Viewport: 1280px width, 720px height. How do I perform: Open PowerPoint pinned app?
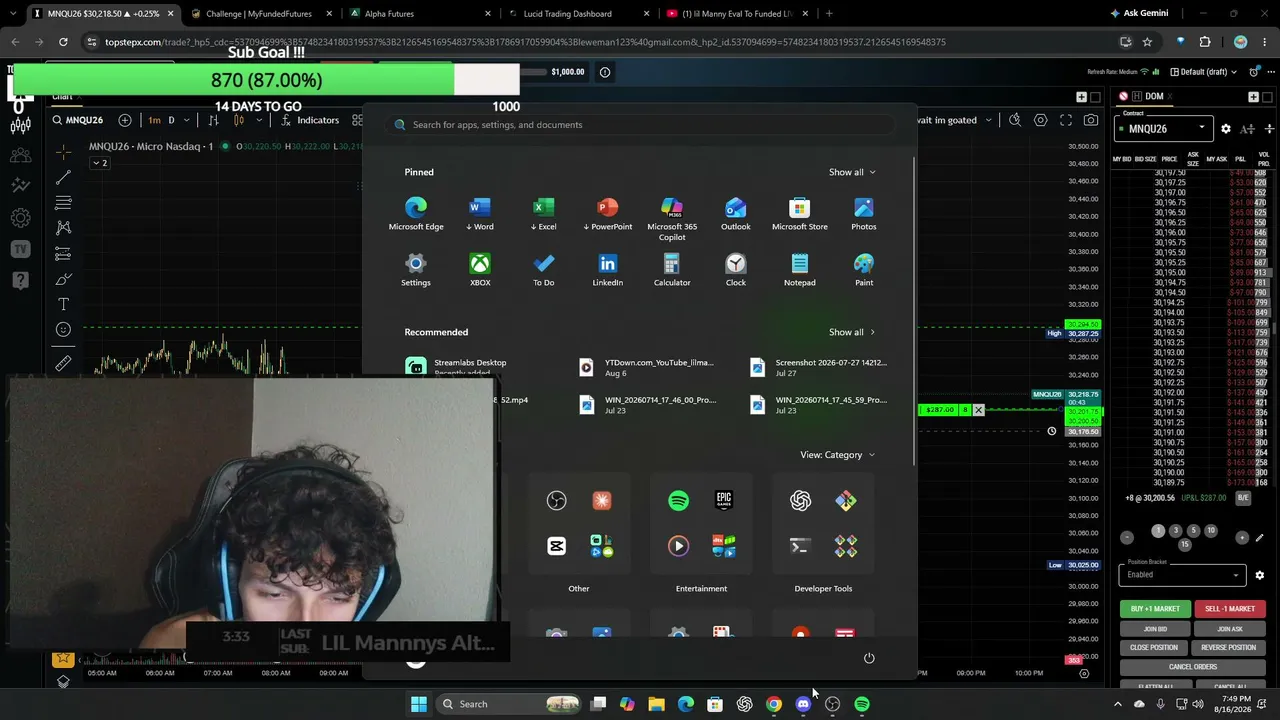tap(607, 214)
